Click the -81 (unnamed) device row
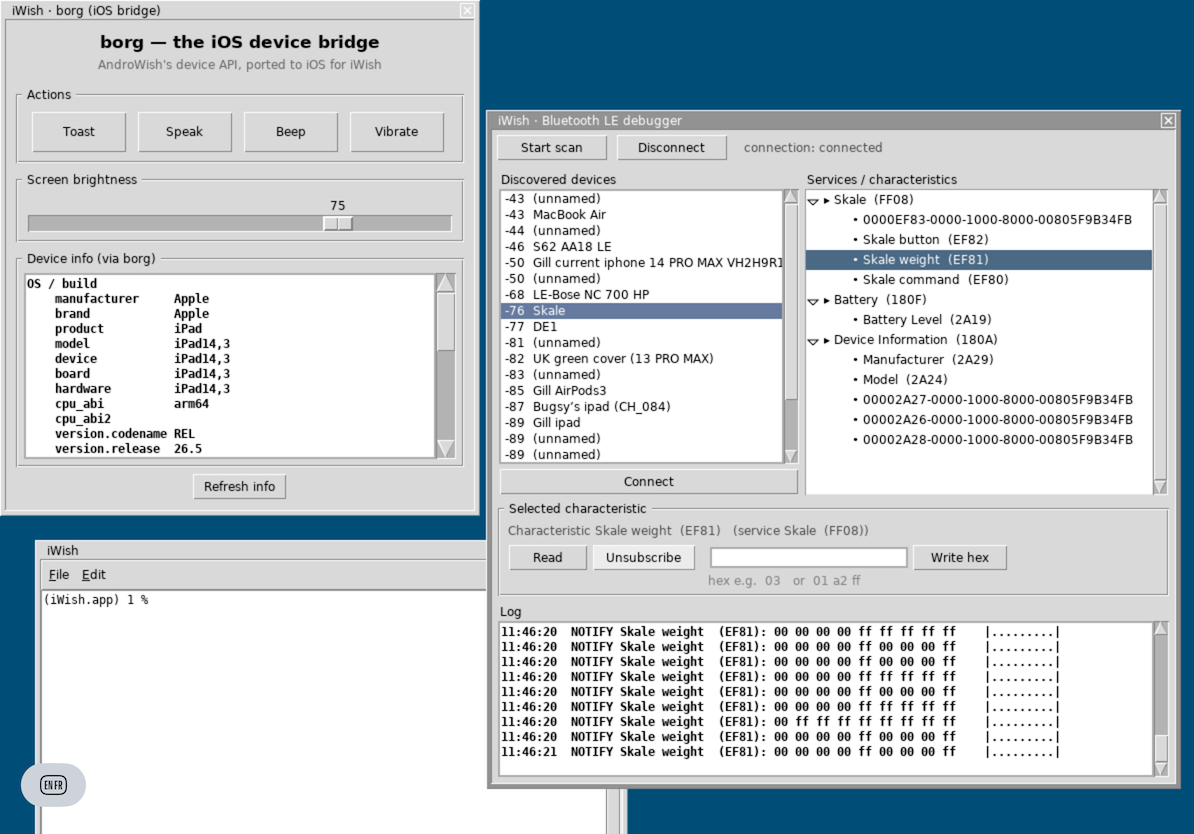The height and width of the screenshot is (834, 1194). point(641,343)
